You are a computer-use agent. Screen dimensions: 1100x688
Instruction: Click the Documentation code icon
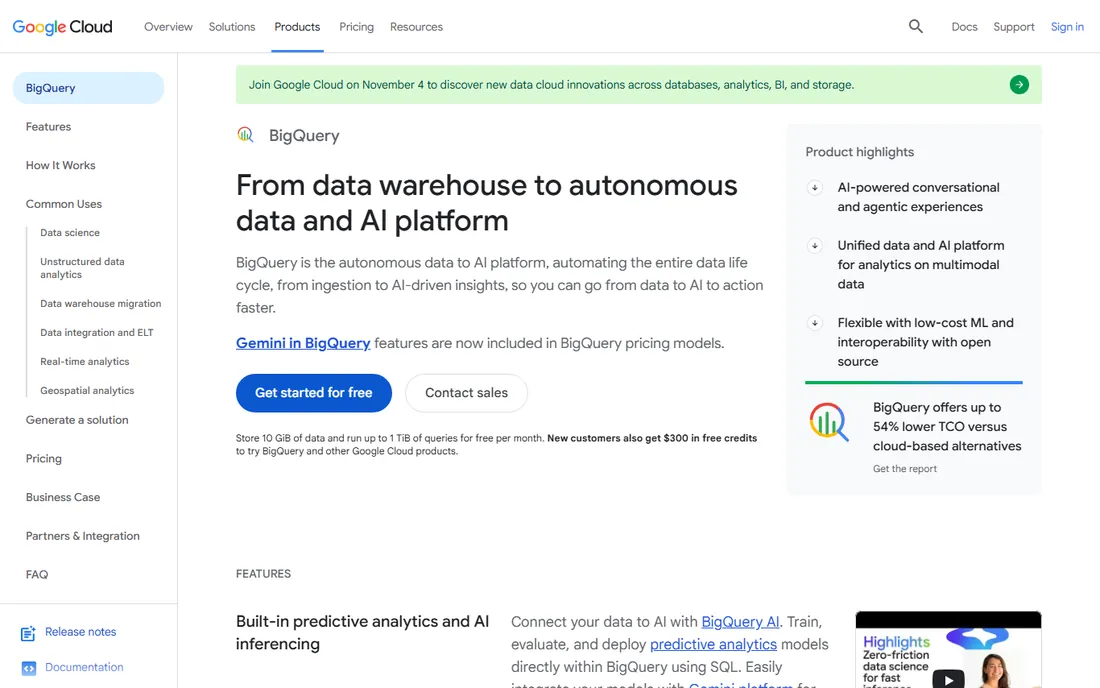29,668
